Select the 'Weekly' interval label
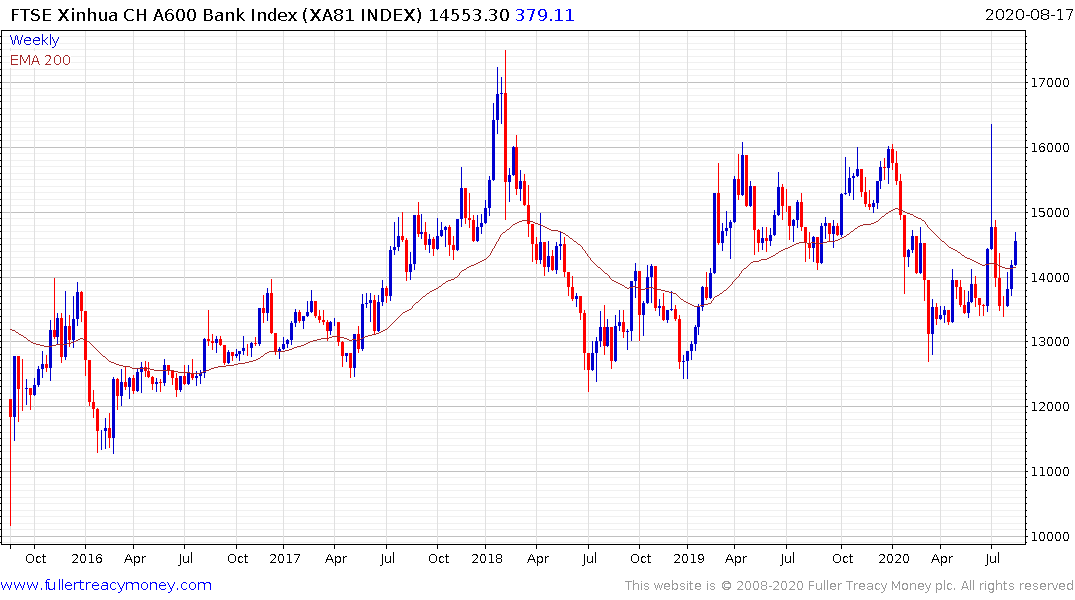This screenshot has height=600, width=1075. pos(34,40)
